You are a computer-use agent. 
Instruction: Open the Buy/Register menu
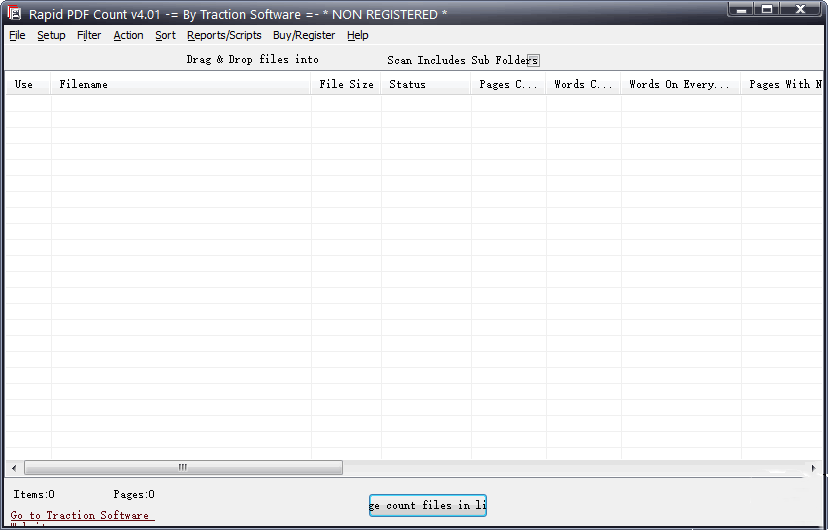coord(304,35)
